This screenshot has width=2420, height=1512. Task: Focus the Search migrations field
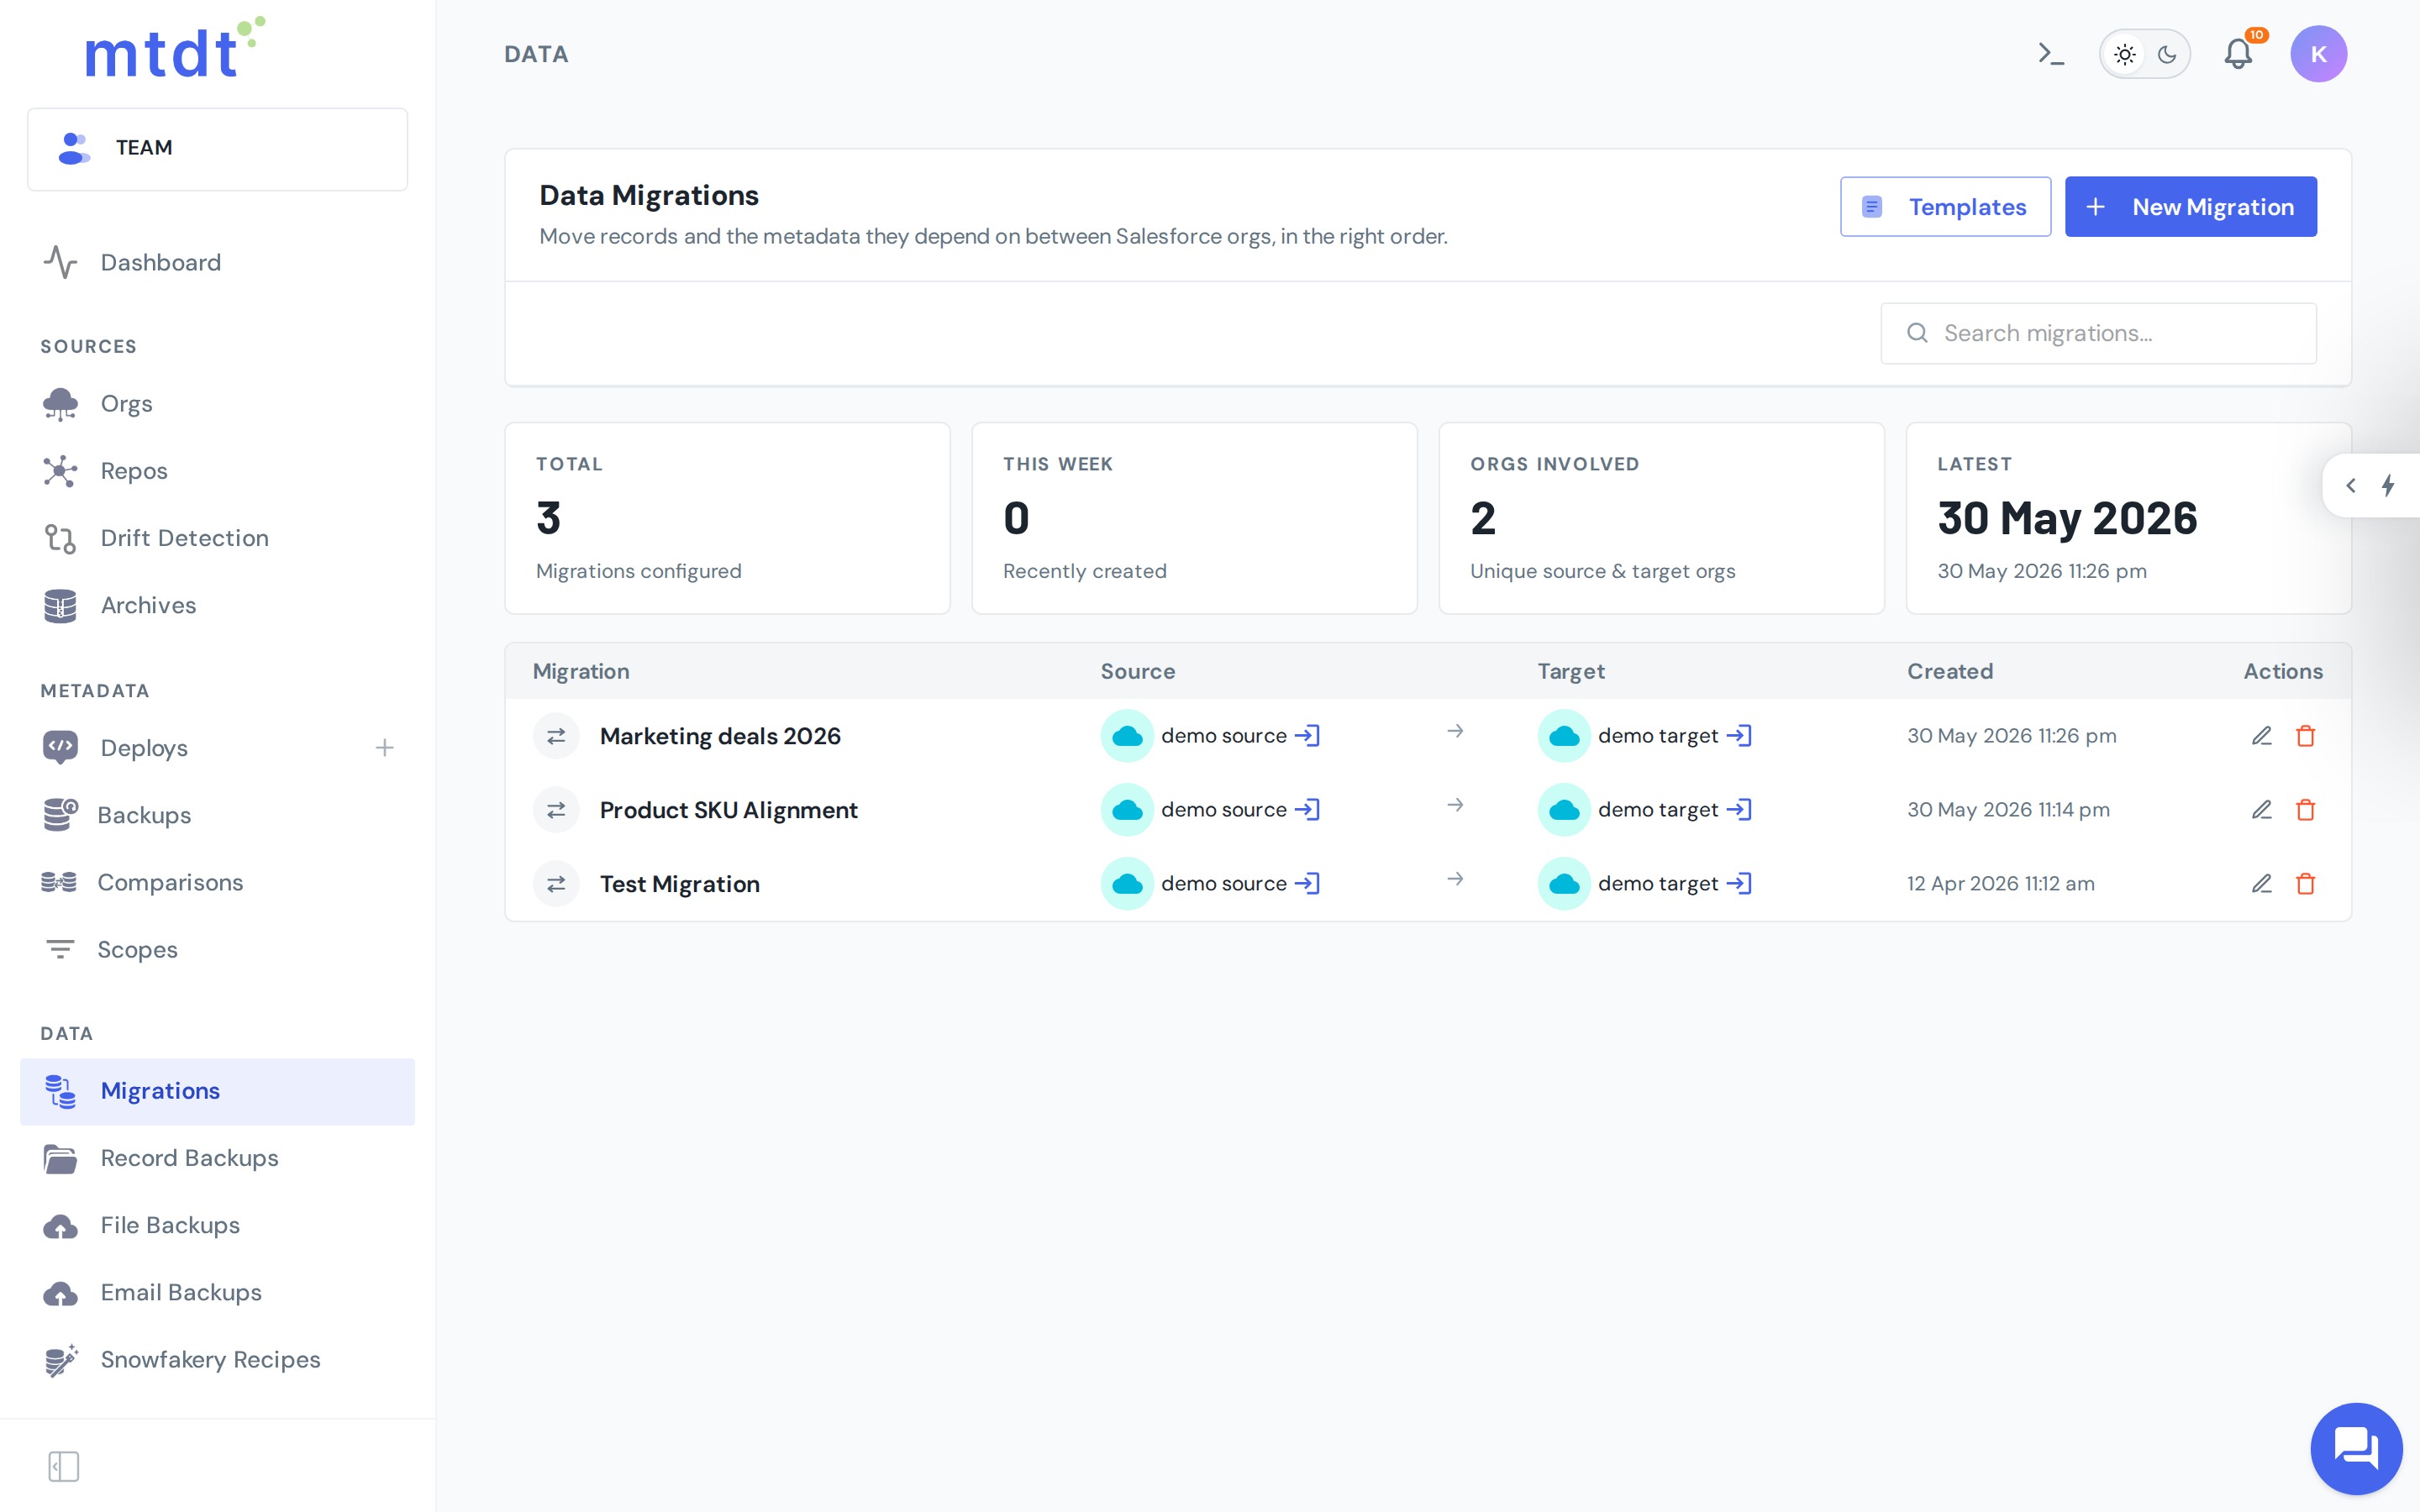pos(2098,333)
